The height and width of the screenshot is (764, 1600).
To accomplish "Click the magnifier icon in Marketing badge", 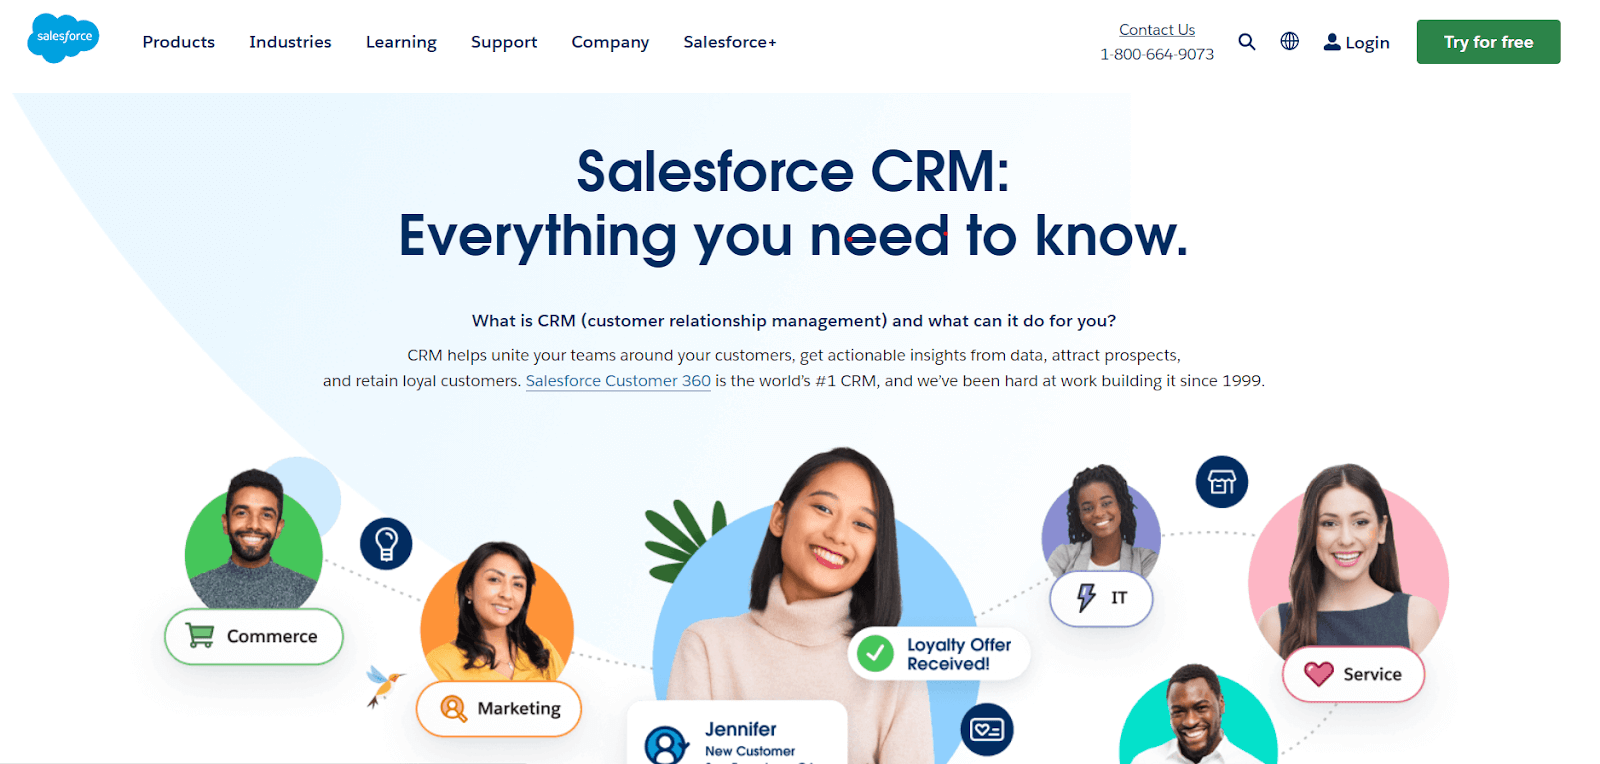I will pos(454,709).
